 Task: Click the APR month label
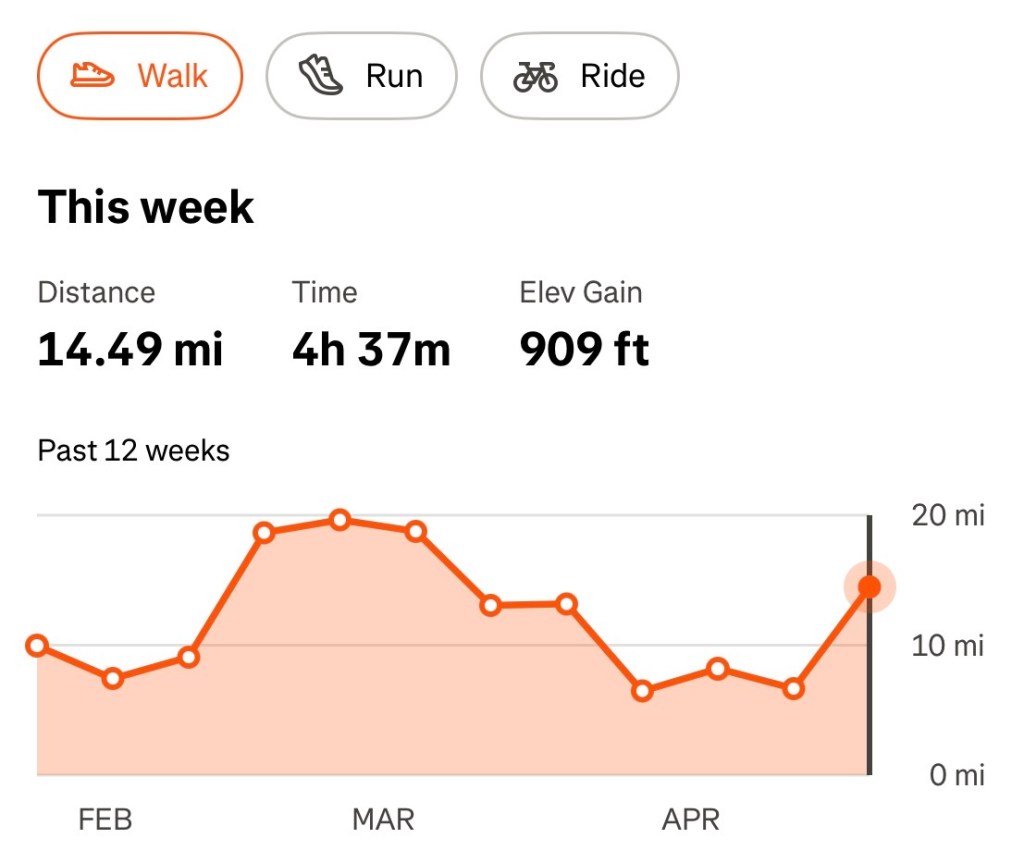pyautogui.click(x=691, y=821)
